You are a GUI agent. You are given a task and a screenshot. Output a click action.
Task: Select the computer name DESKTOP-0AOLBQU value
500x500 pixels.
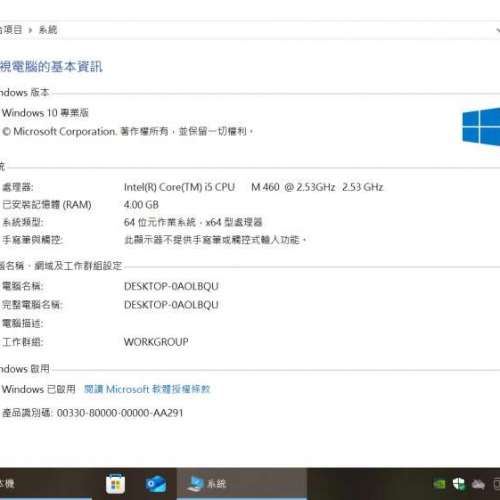[x=171, y=286]
